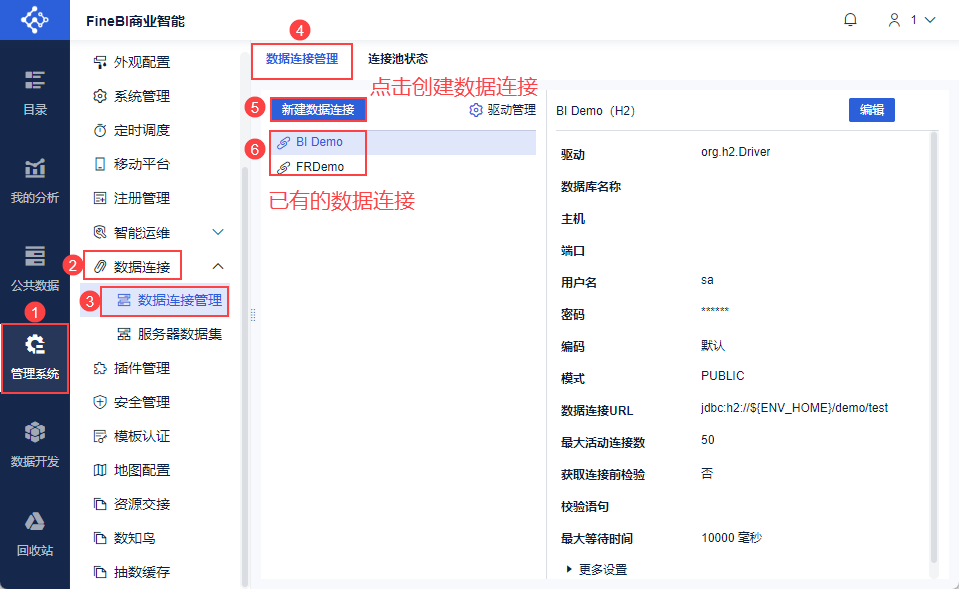Click the 数知鸟 icon
959x589 pixels.
pos(100,538)
